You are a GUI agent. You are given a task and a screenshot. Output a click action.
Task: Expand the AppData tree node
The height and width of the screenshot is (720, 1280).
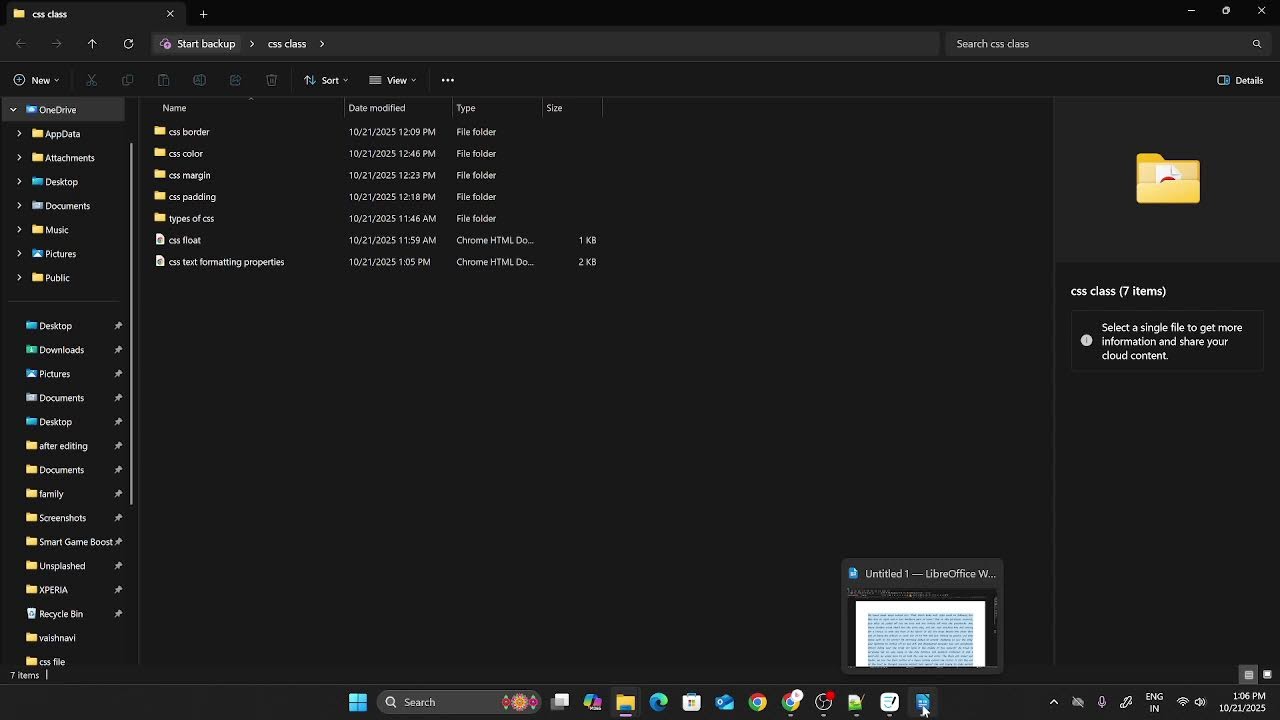(x=19, y=134)
